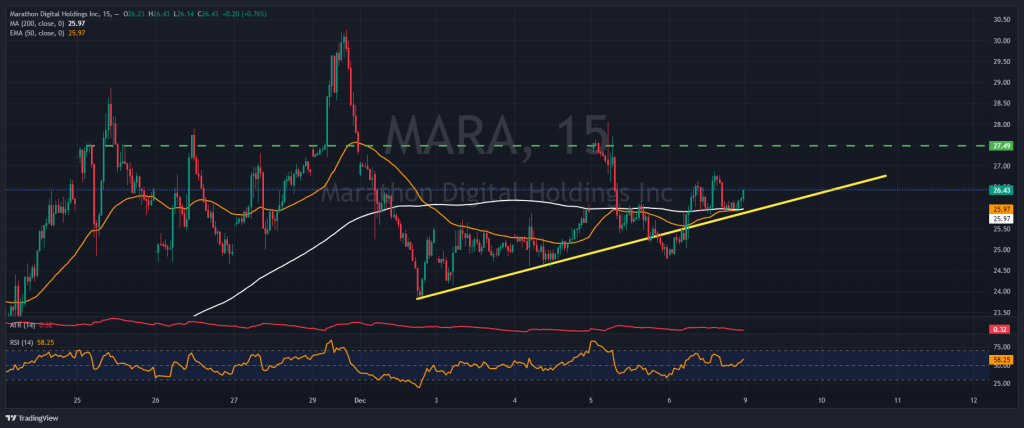Click date 12 on the time axis
The image size is (1024, 428).
974,399
